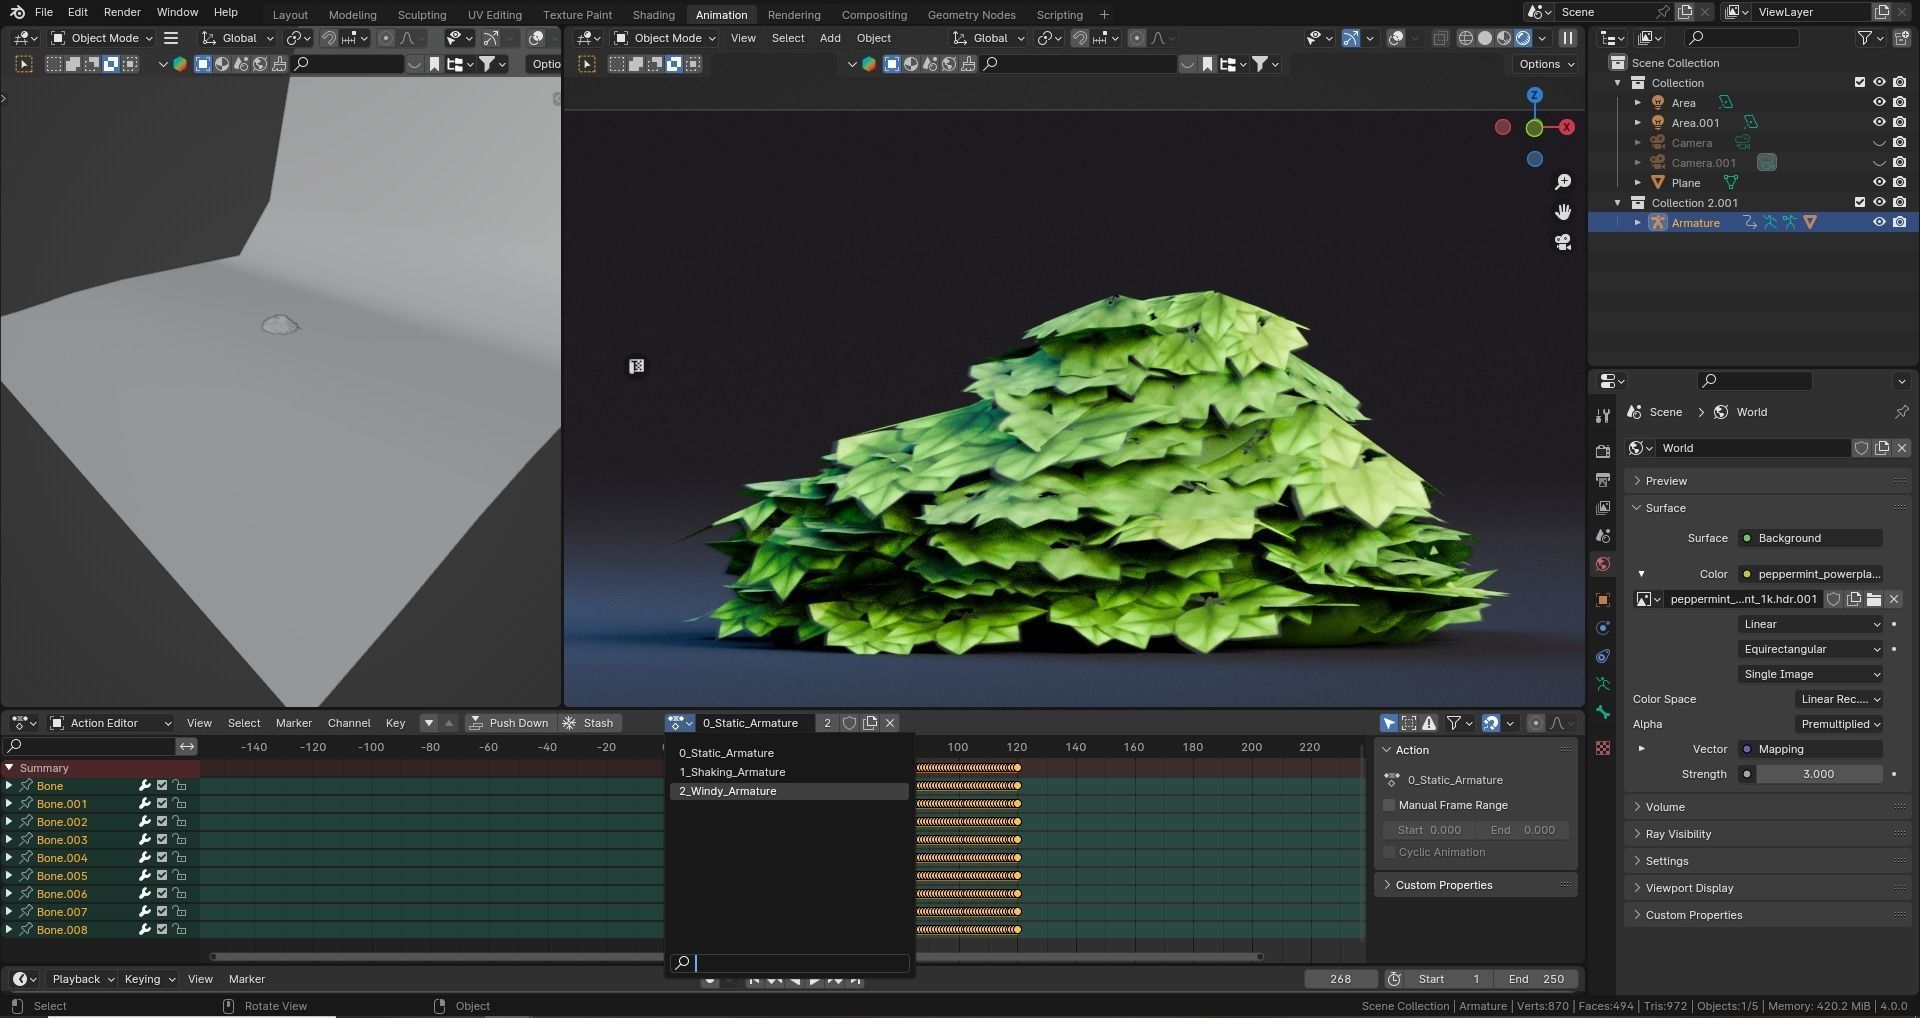Viewport: 1920px width, 1018px height.
Task: Open the Bone properties tab
Action: click(1603, 712)
